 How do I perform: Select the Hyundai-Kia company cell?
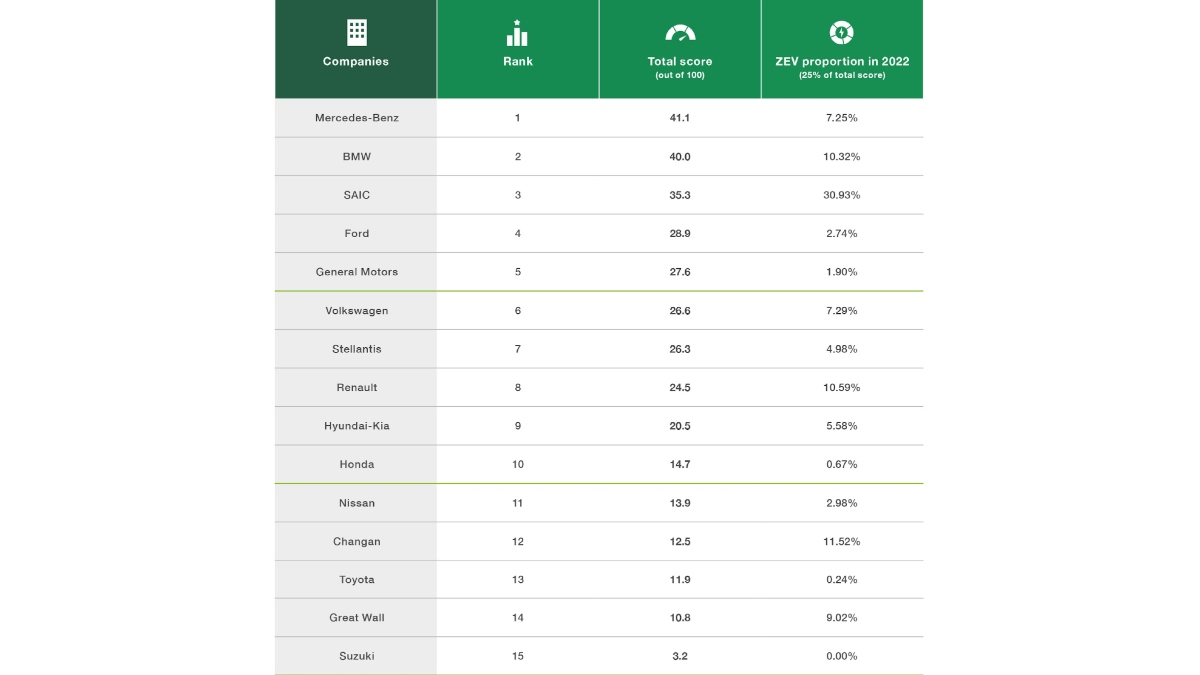click(357, 426)
